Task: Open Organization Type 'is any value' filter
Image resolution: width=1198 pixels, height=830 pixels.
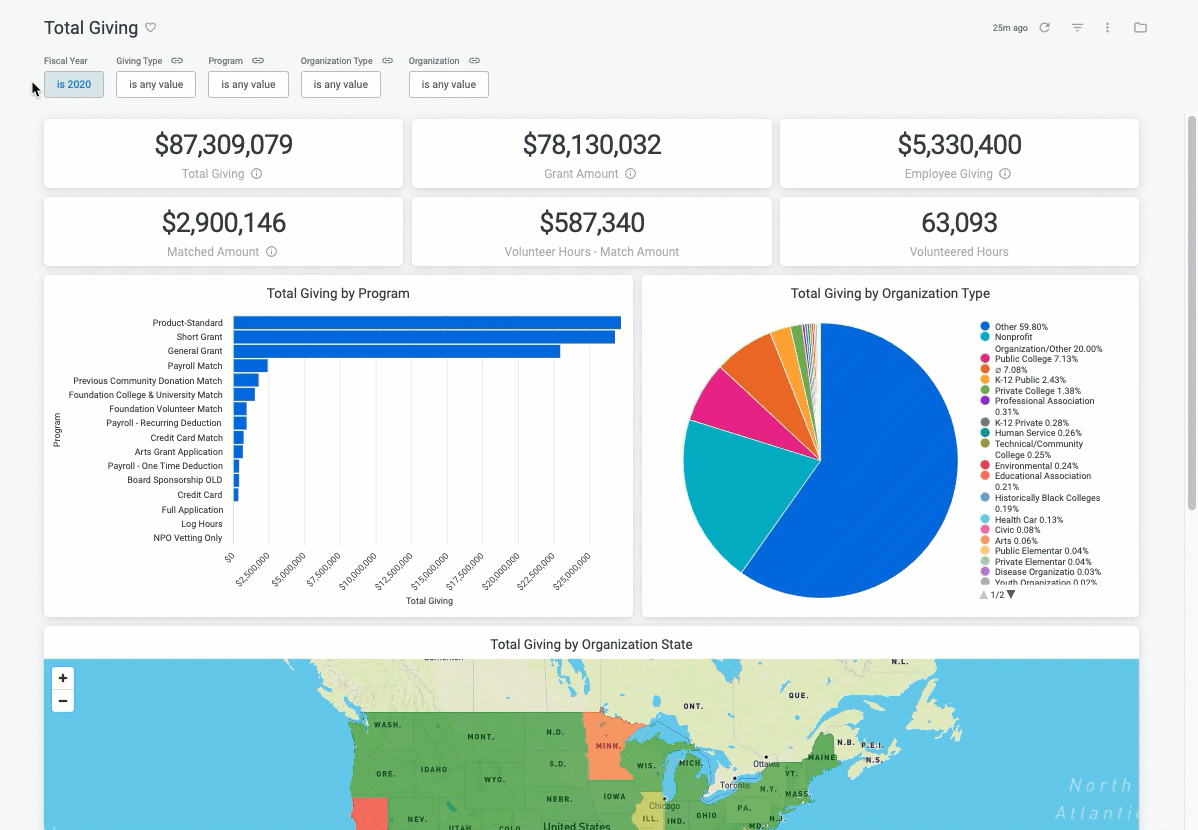Action: [x=341, y=84]
